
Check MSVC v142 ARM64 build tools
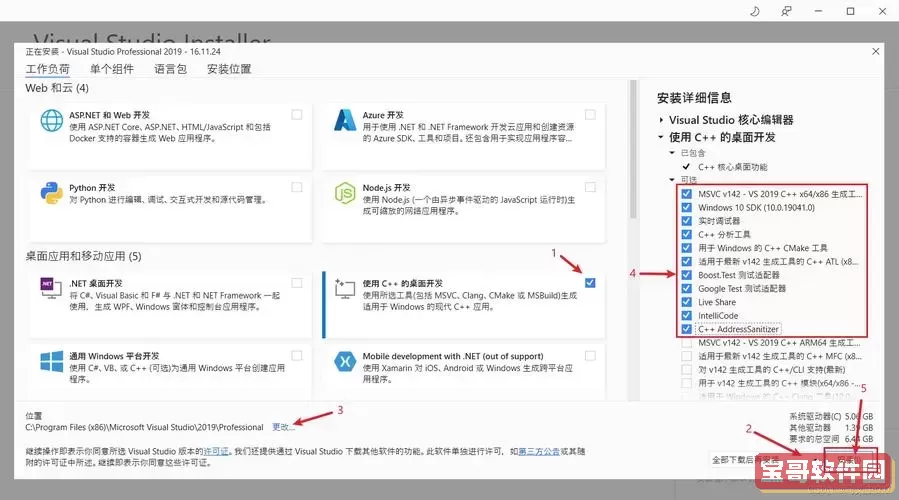tap(686, 343)
